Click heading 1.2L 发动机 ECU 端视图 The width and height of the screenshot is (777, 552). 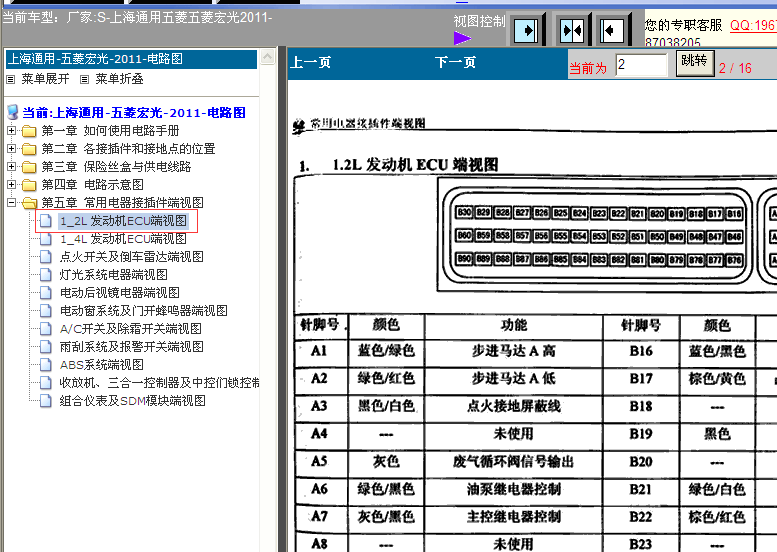click(x=415, y=165)
